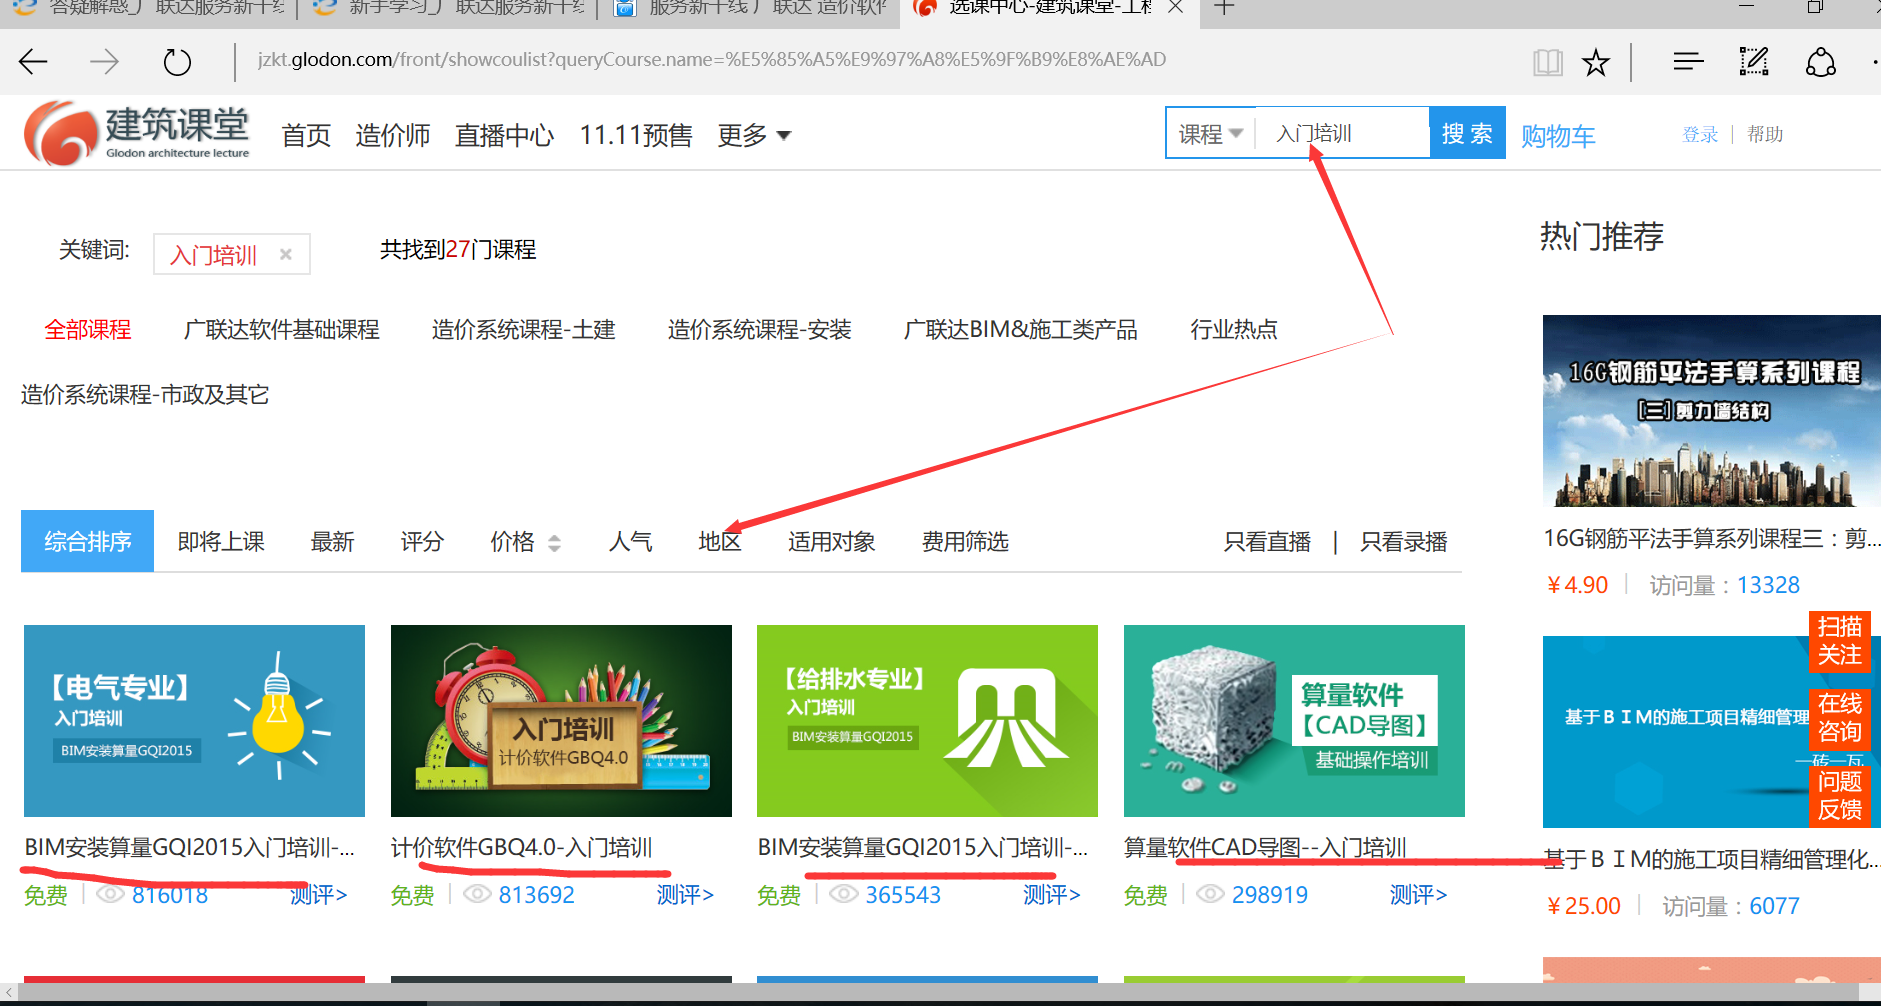The image size is (1881, 1006).
Task: Sort by 综合排序
Action: pyautogui.click(x=87, y=541)
